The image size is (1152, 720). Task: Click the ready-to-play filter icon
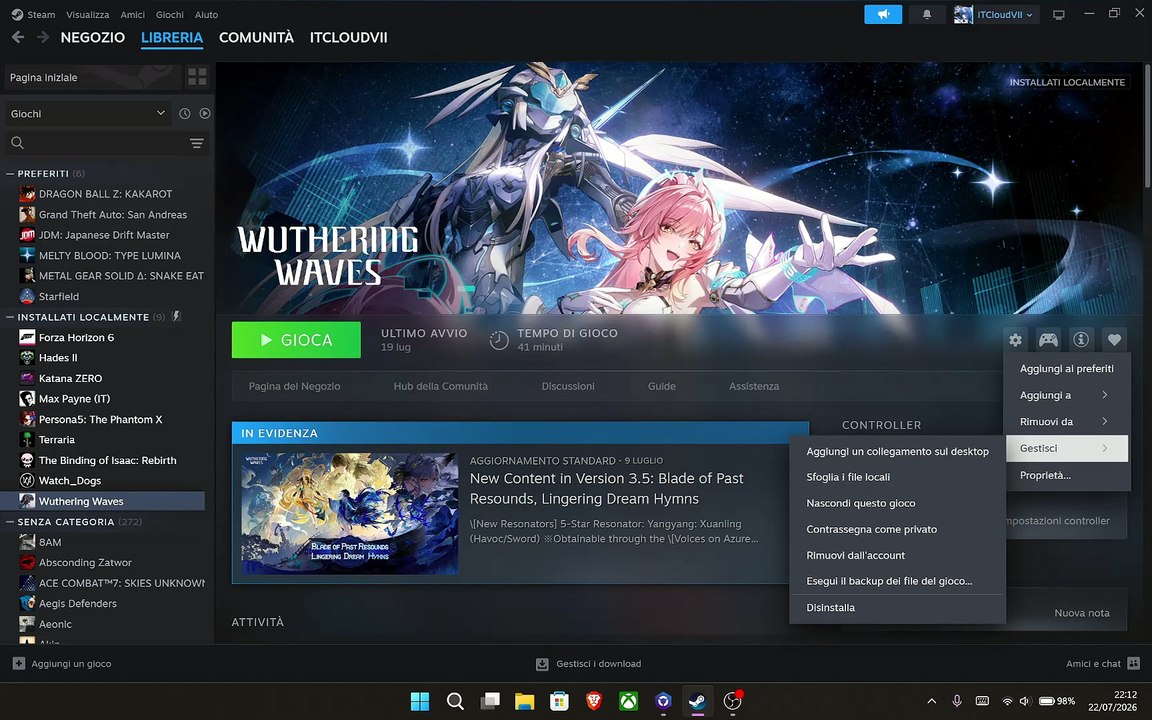[205, 113]
